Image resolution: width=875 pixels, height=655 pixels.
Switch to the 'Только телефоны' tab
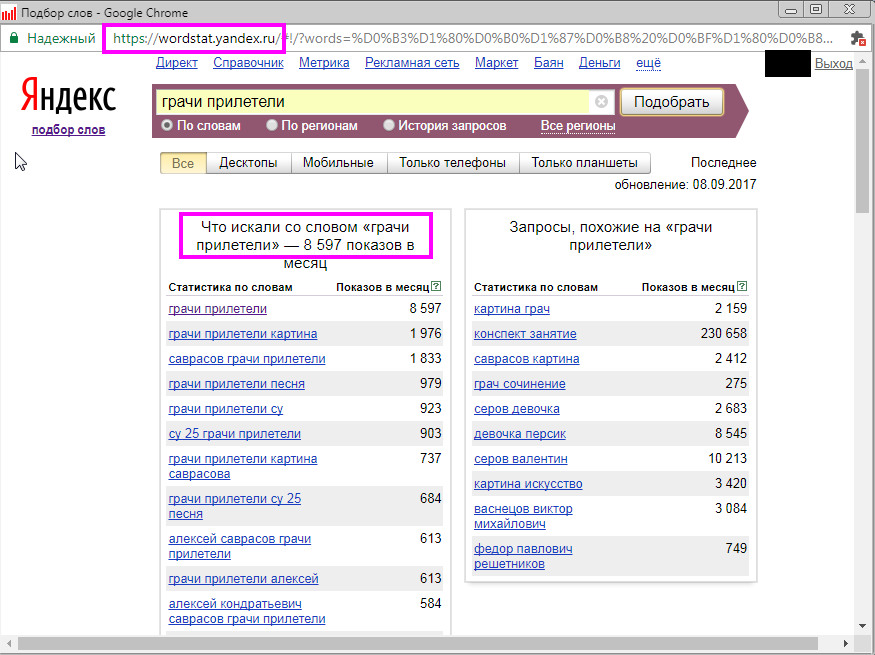pos(453,163)
